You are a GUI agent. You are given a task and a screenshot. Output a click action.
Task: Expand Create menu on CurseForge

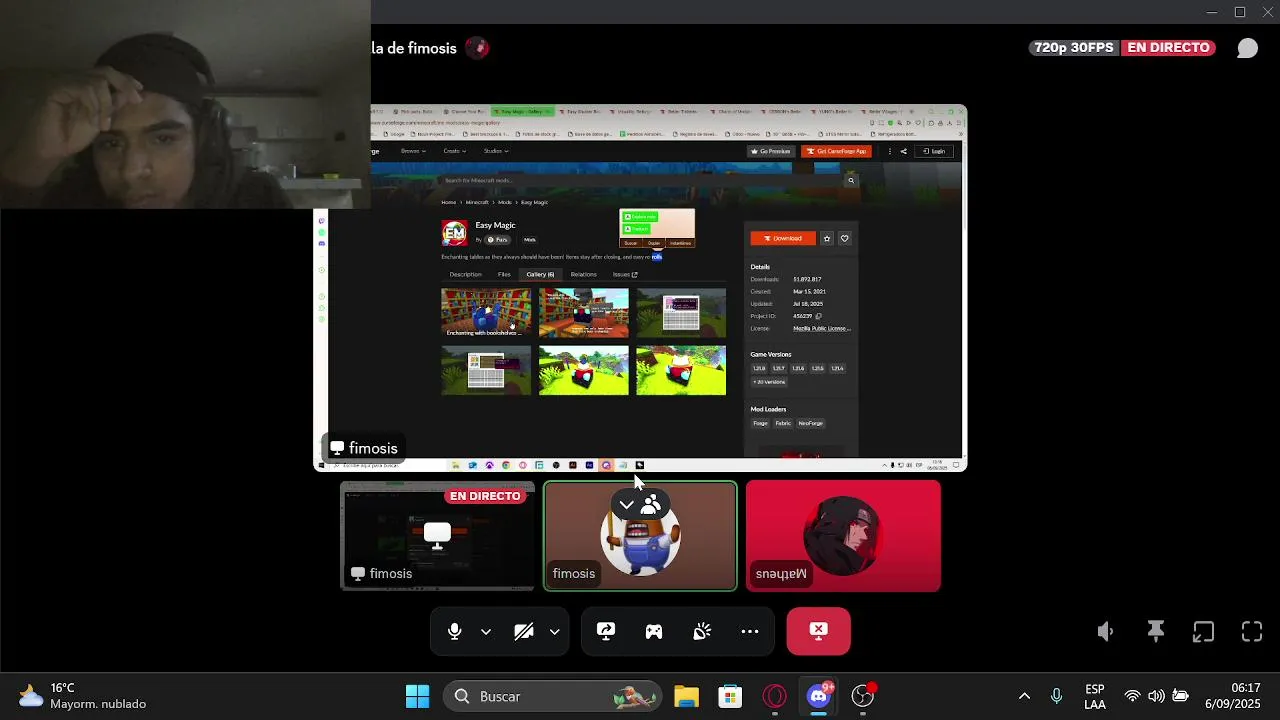tap(455, 151)
